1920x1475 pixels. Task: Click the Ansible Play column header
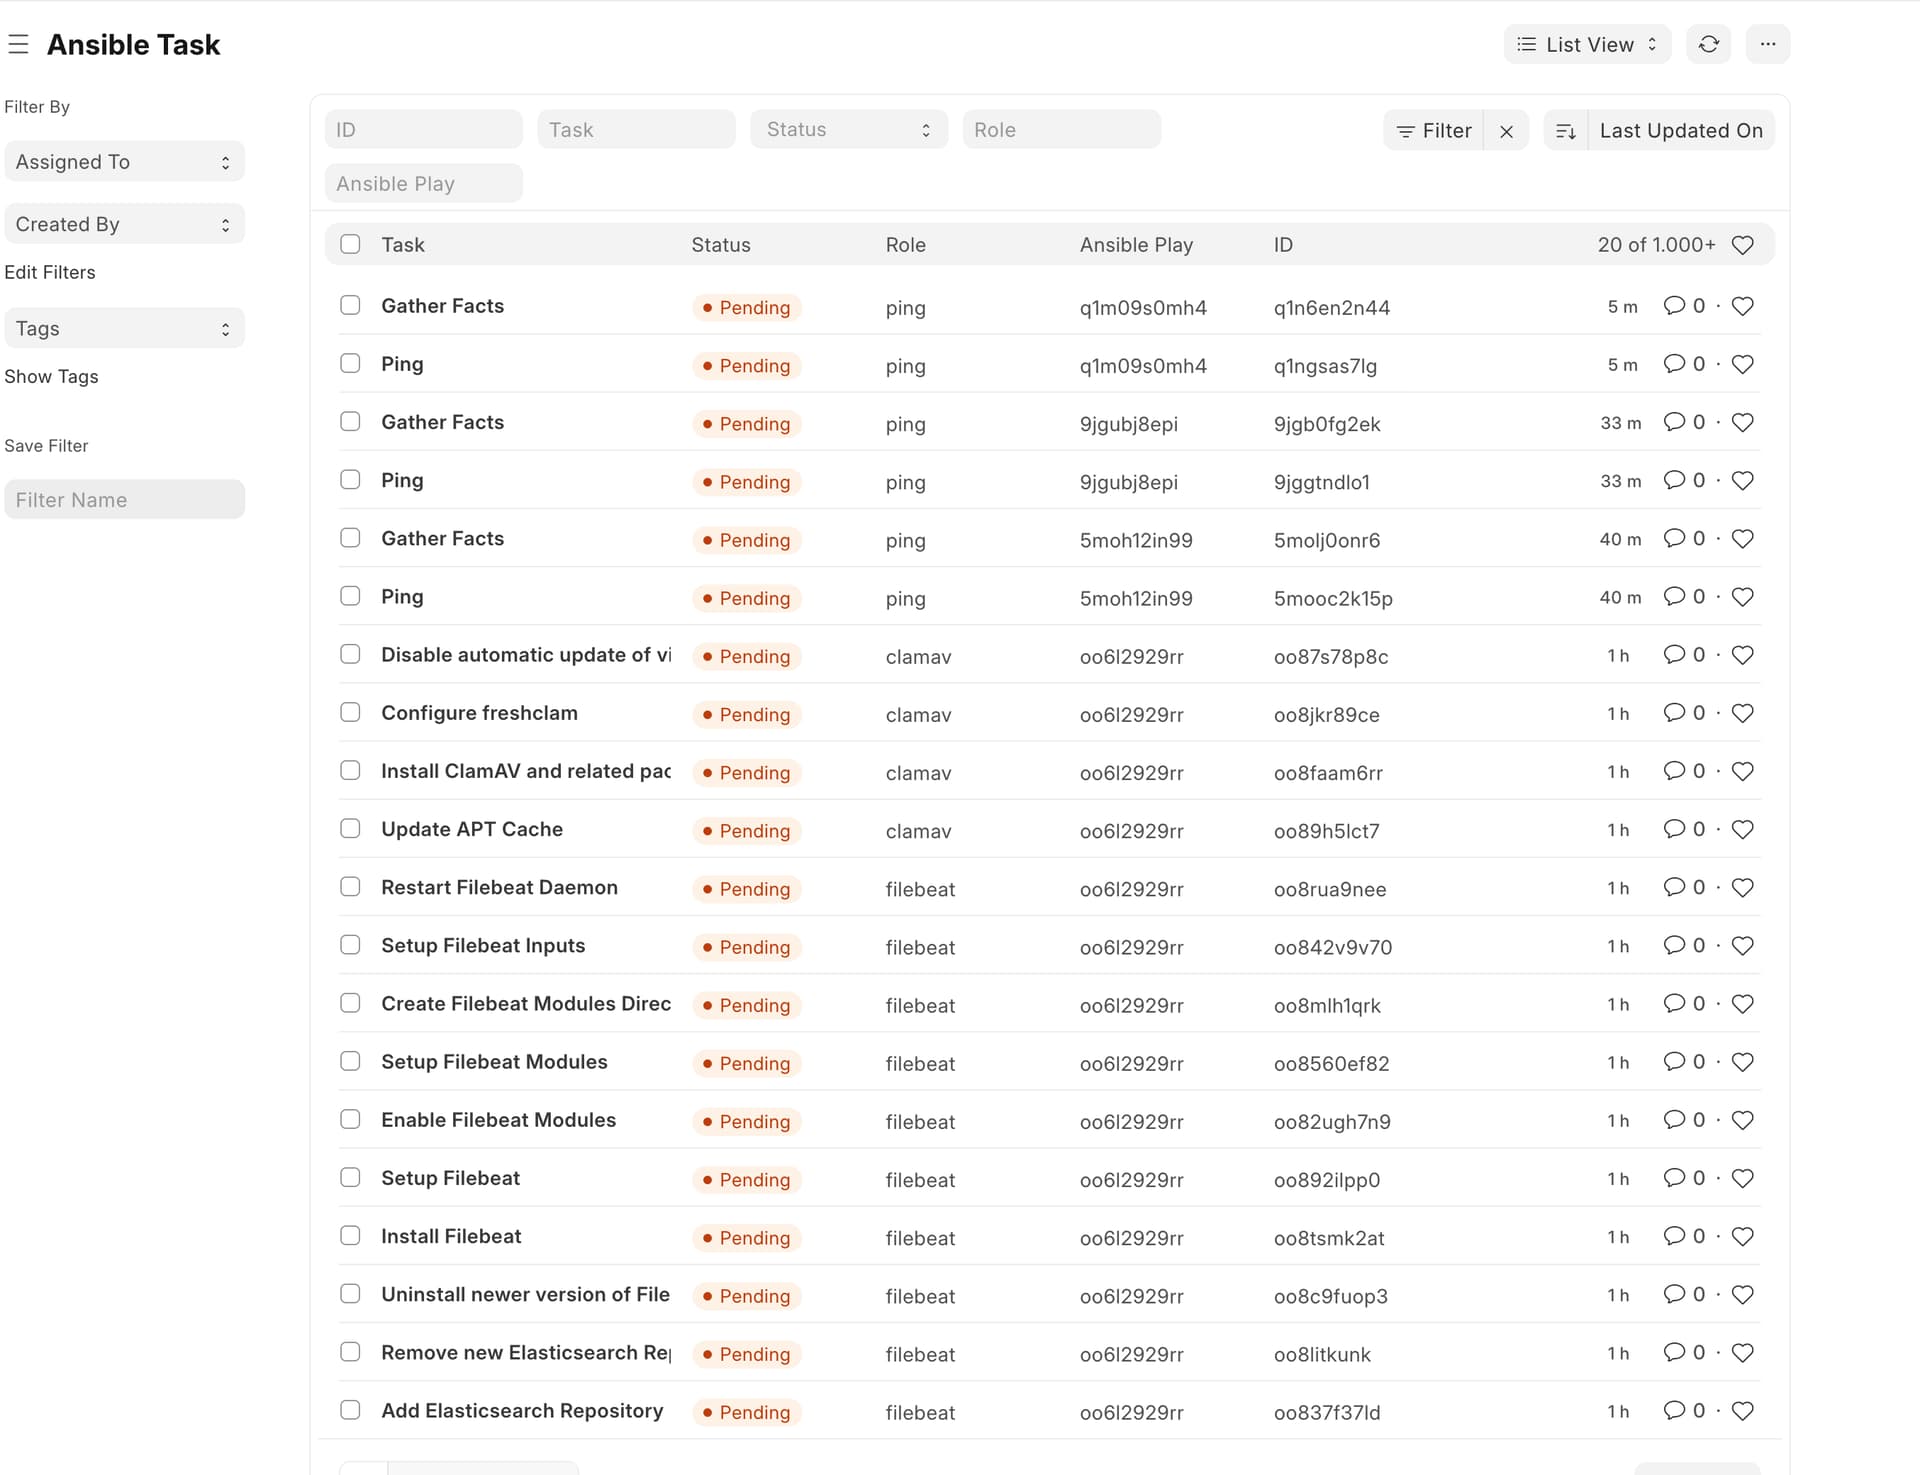pyautogui.click(x=1136, y=245)
